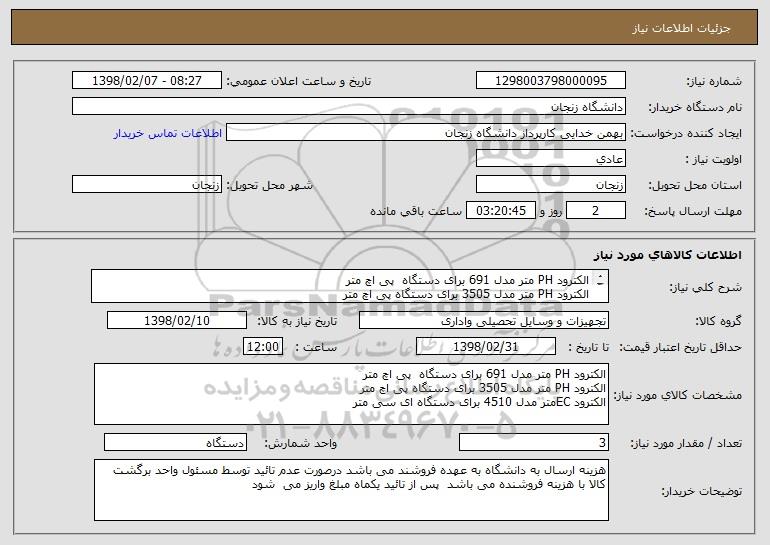Viewport: 770px width, 545px height.
Task: Select goods group field تجهیزات و وسایل تحصیلی واداری
Action: tap(484, 321)
